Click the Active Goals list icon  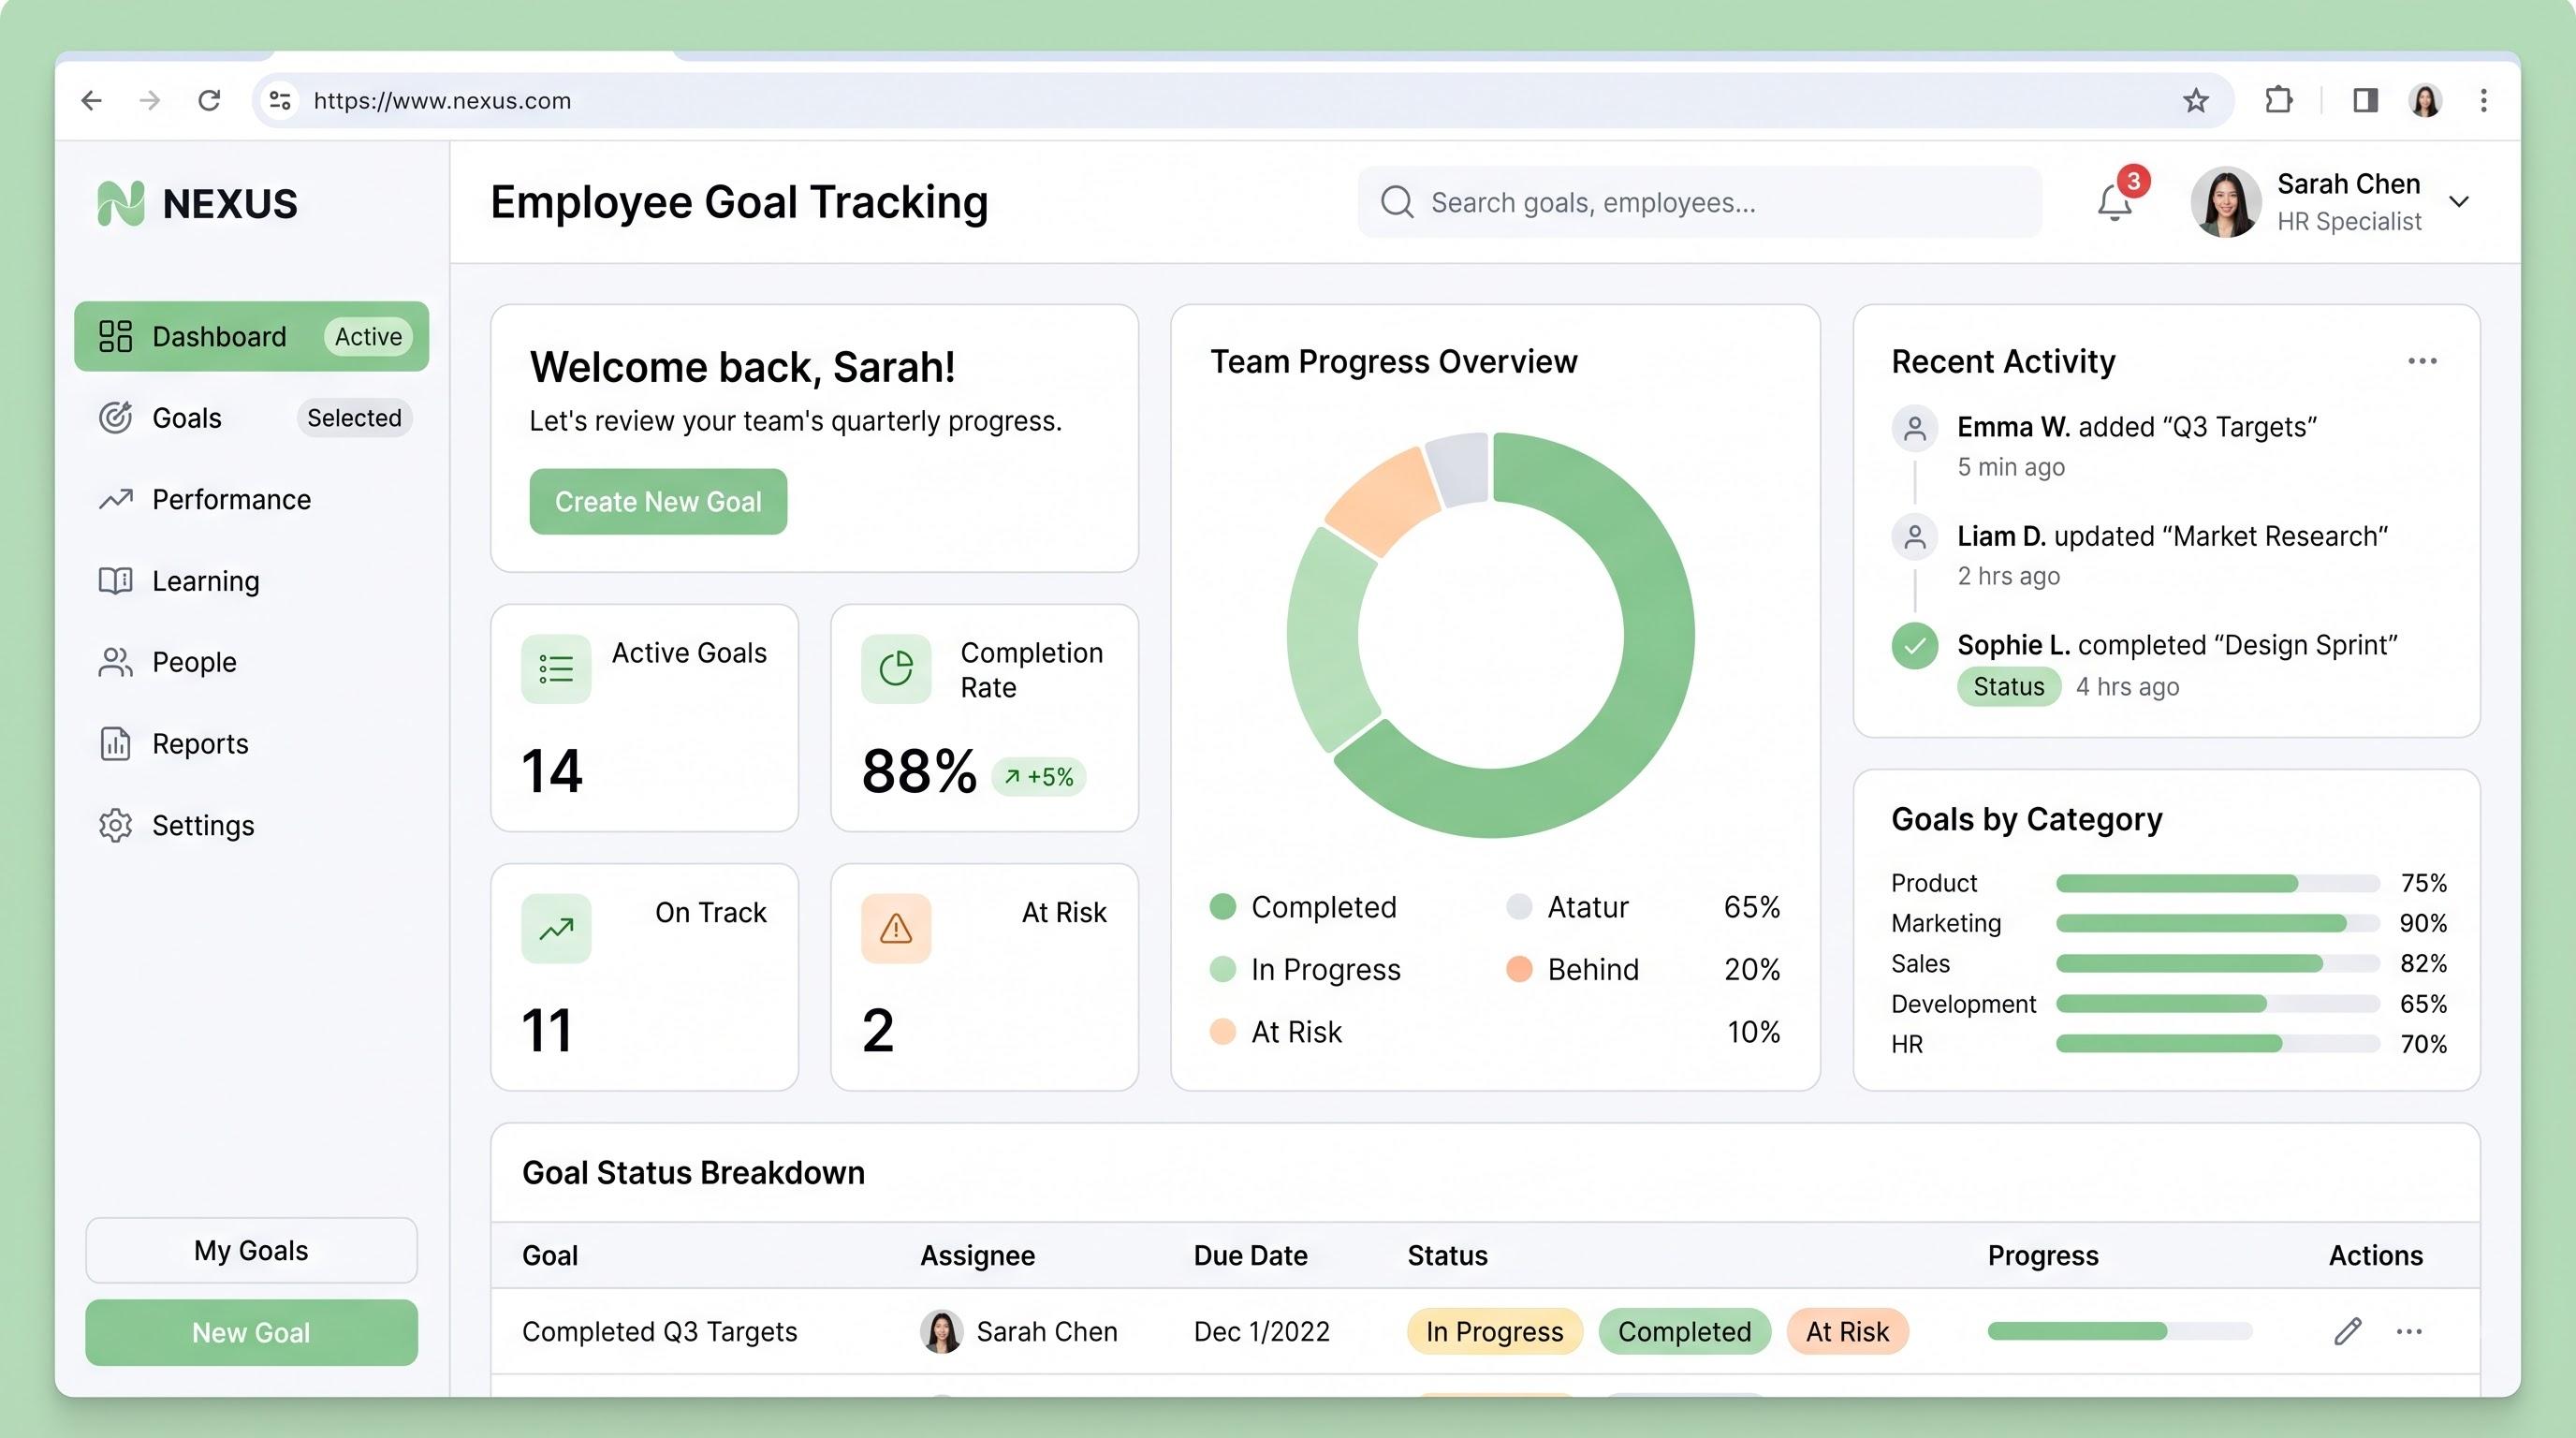pyautogui.click(x=556, y=669)
